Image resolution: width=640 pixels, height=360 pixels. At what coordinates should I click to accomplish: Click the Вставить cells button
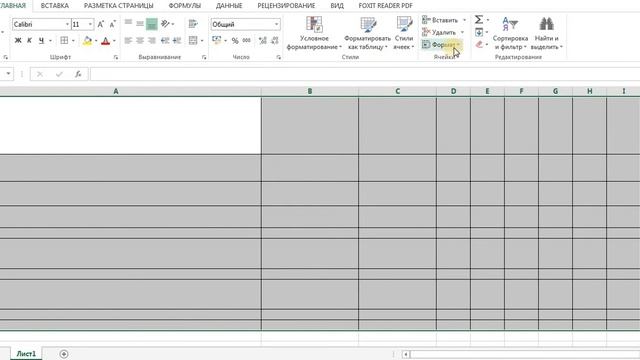[440, 20]
